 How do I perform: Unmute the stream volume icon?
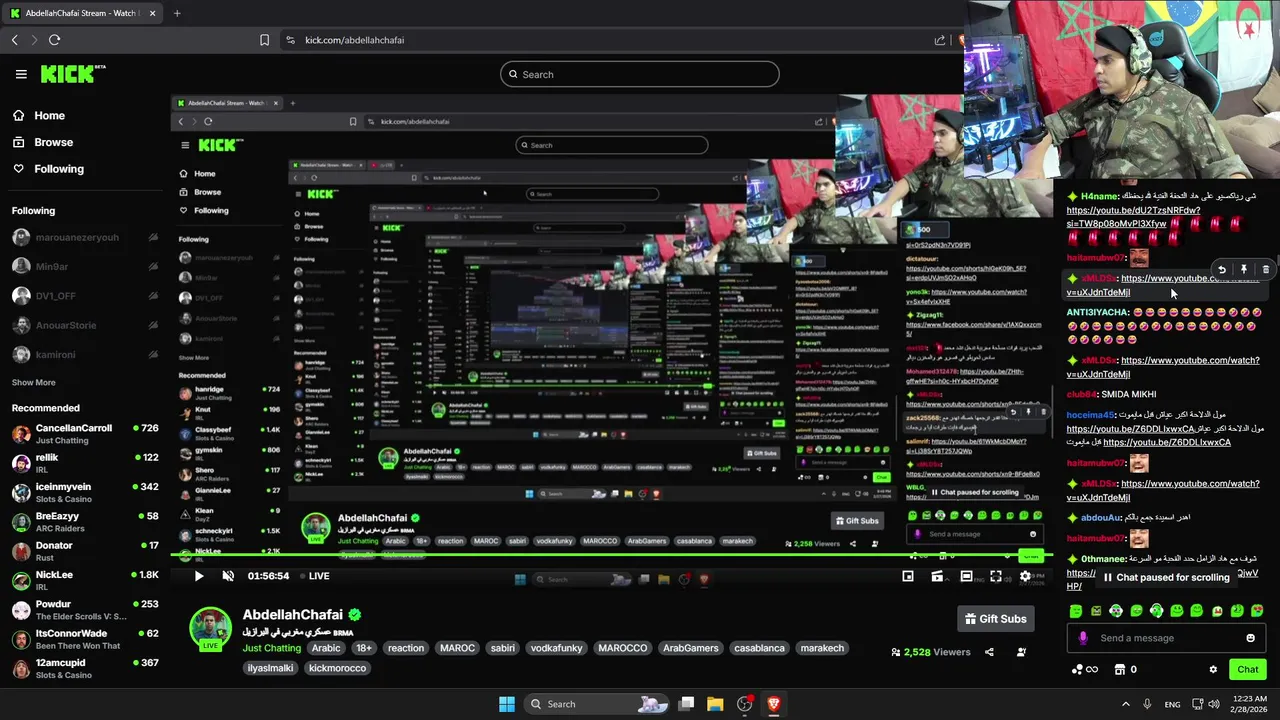228,576
